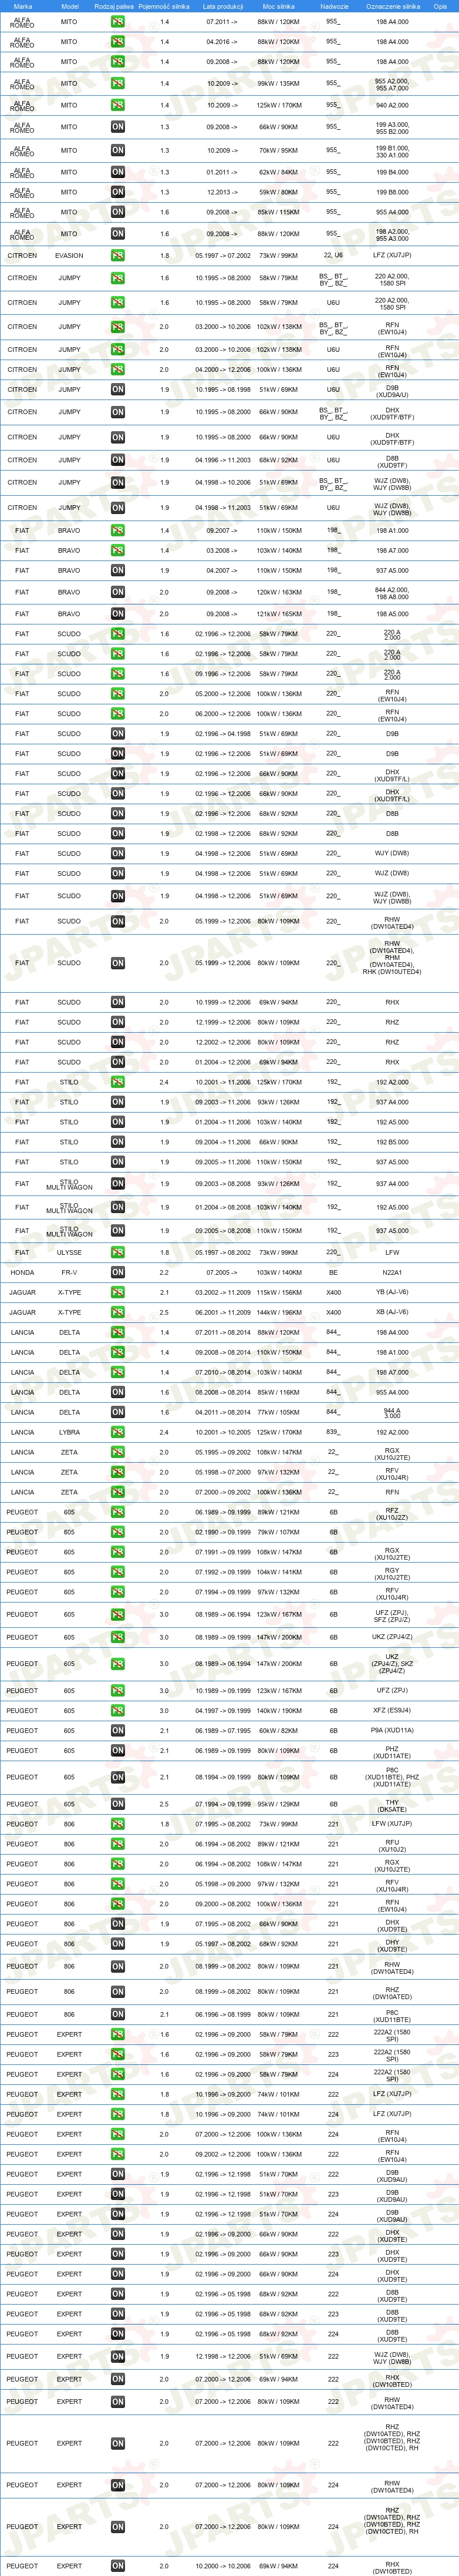Screen dimensions: 459x2576
Task: Click petrol icon in Lancia Zeta 108kW/147KM row
Action: click(x=117, y=1453)
